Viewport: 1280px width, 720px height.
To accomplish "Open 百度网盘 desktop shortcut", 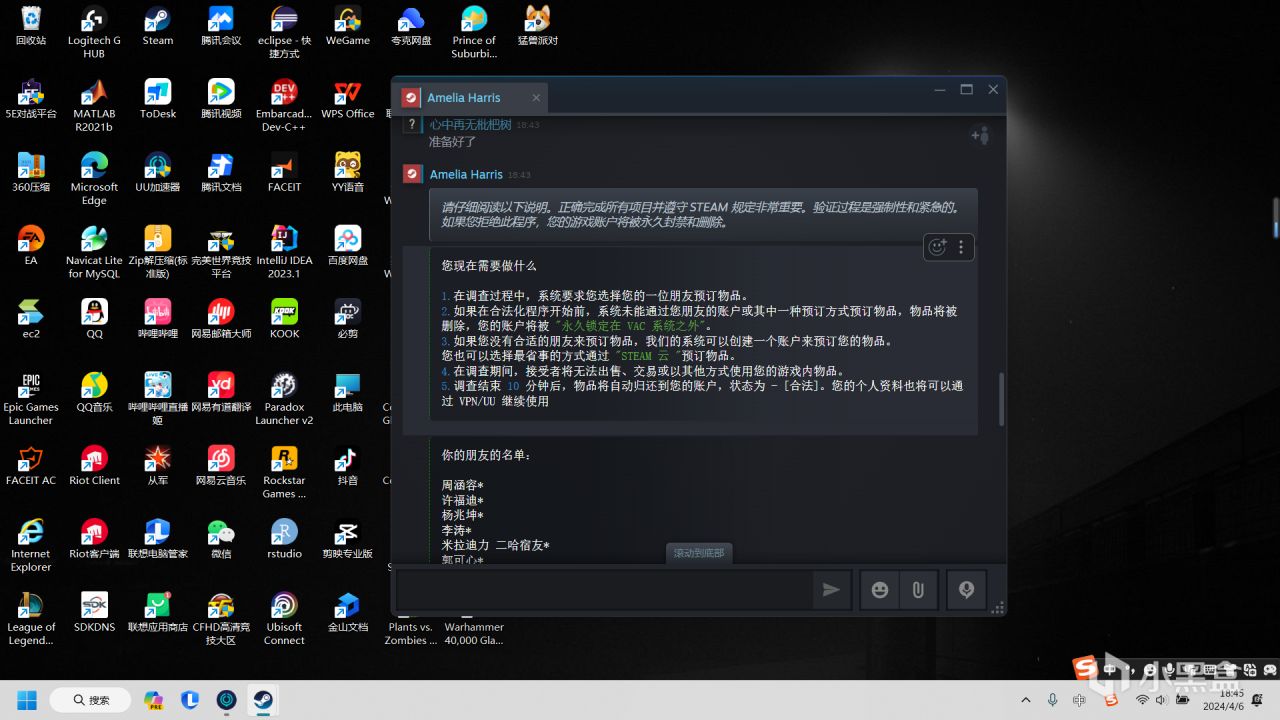I will tap(347, 245).
